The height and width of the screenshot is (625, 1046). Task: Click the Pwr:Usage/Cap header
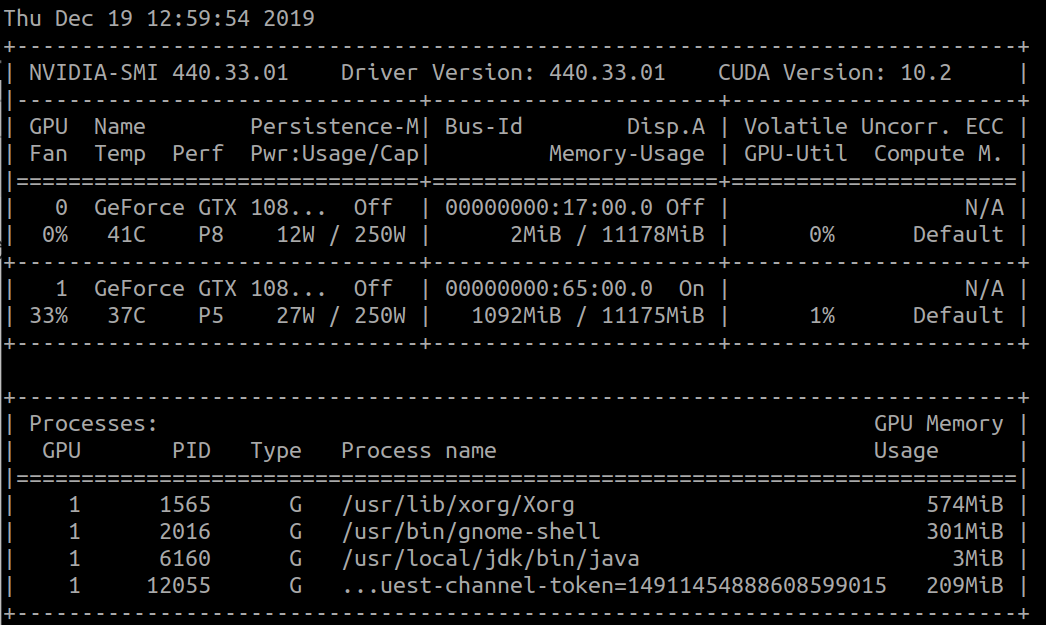[x=335, y=153]
